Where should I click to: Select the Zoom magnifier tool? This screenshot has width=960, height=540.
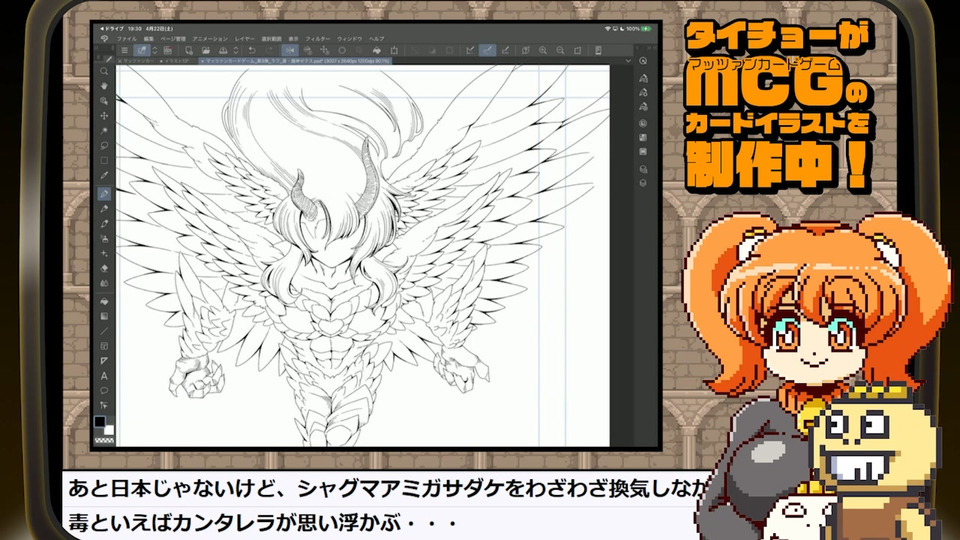click(104, 71)
